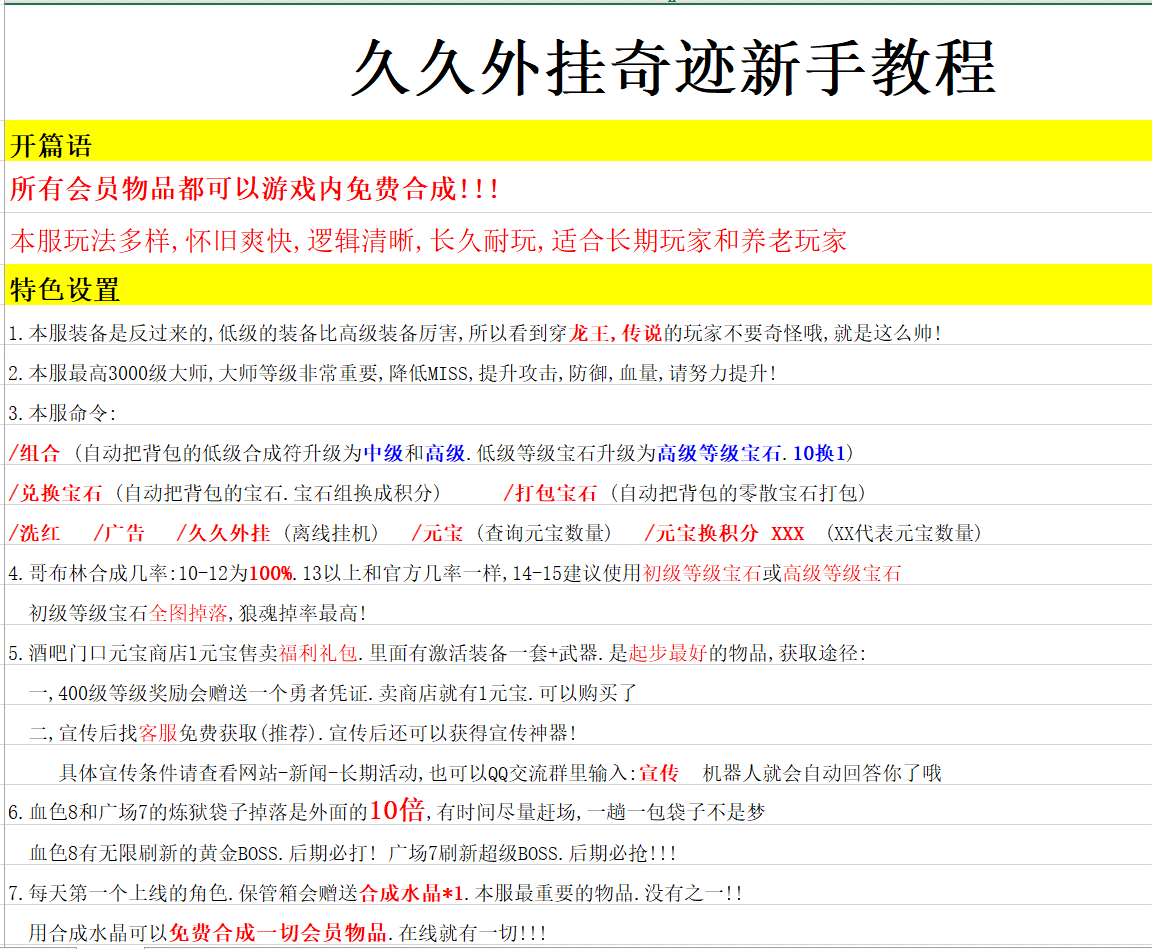Click the note (查询元宝数量)
This screenshot has width=1152, height=949.
tap(544, 533)
